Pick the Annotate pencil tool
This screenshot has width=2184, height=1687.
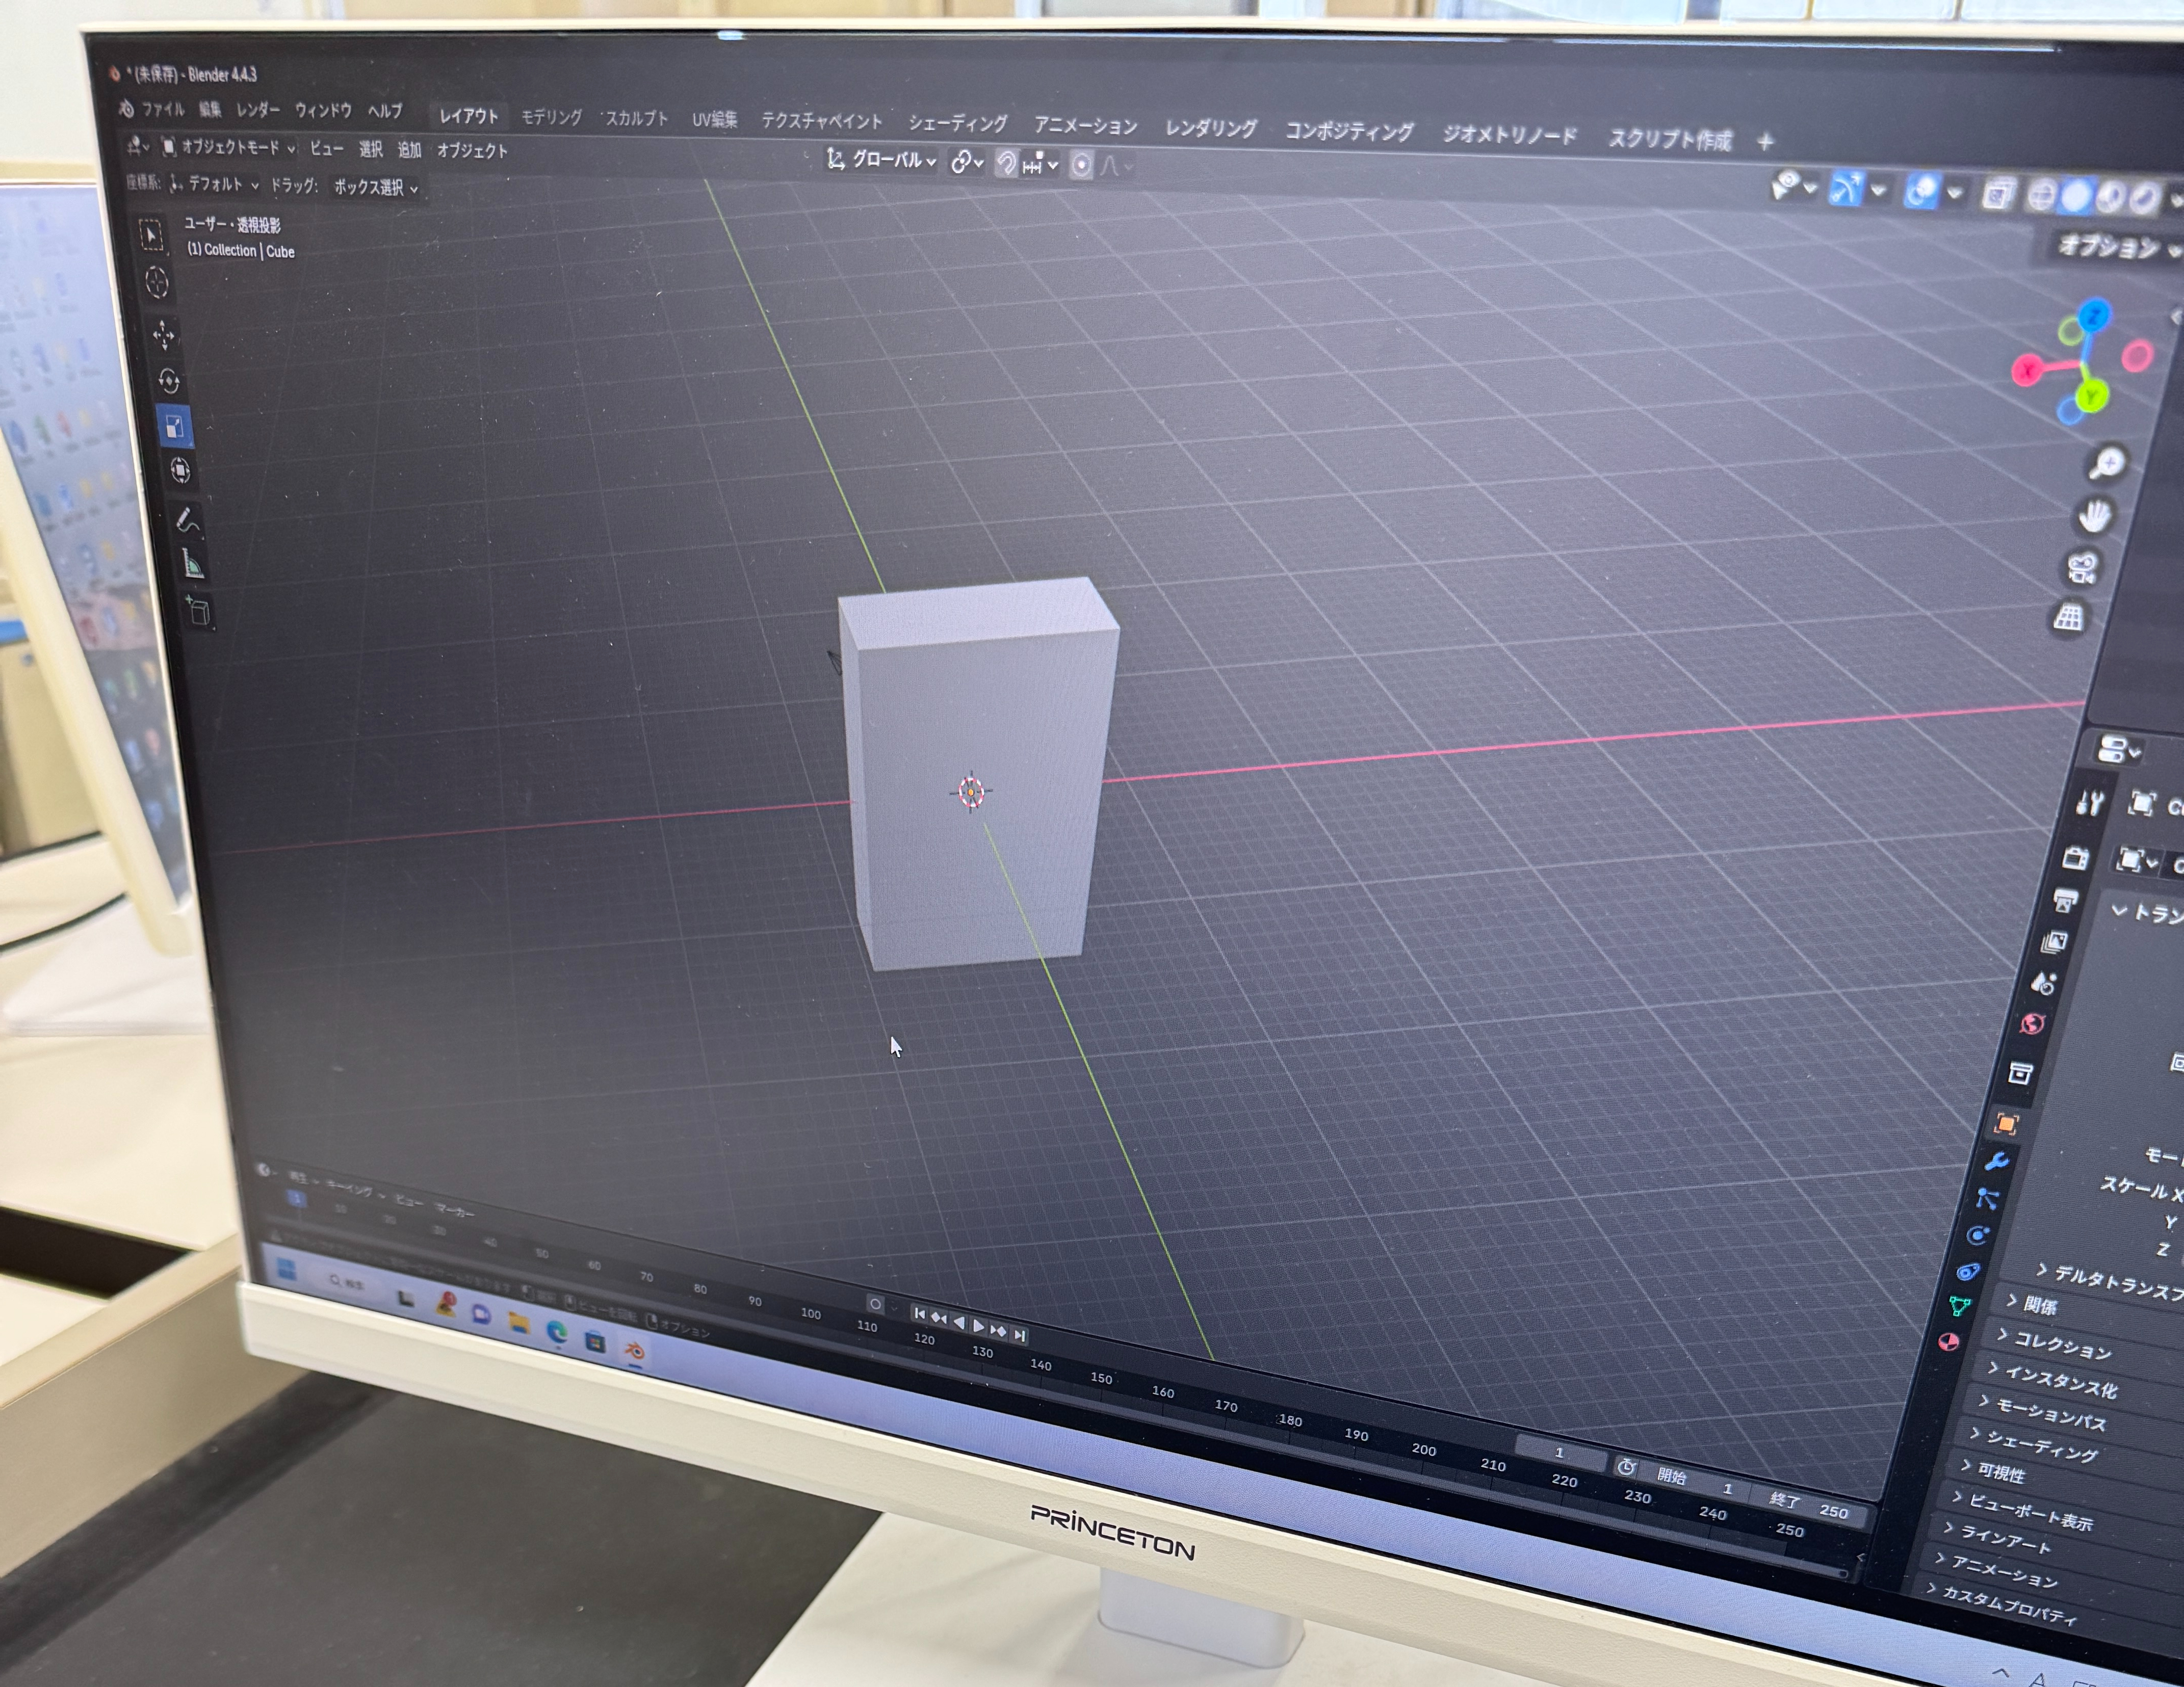[x=187, y=520]
